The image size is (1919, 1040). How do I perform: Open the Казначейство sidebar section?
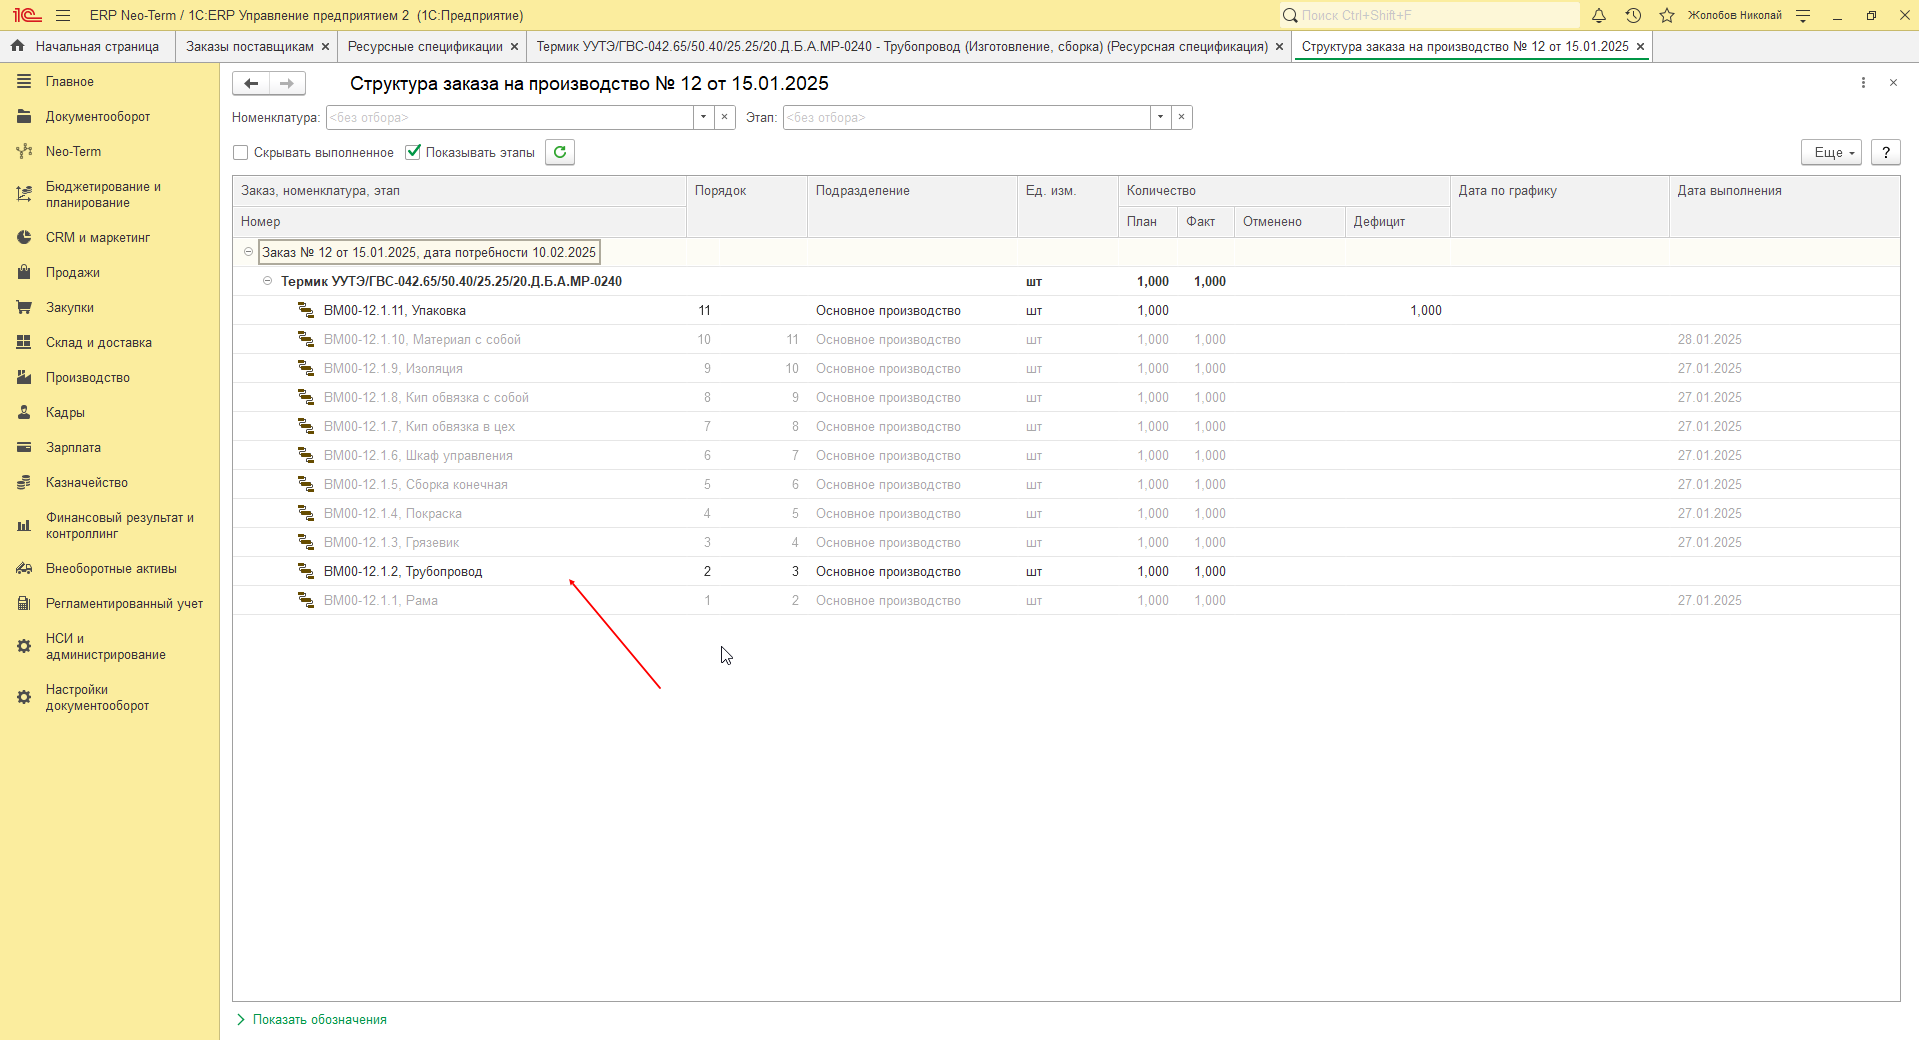87,482
